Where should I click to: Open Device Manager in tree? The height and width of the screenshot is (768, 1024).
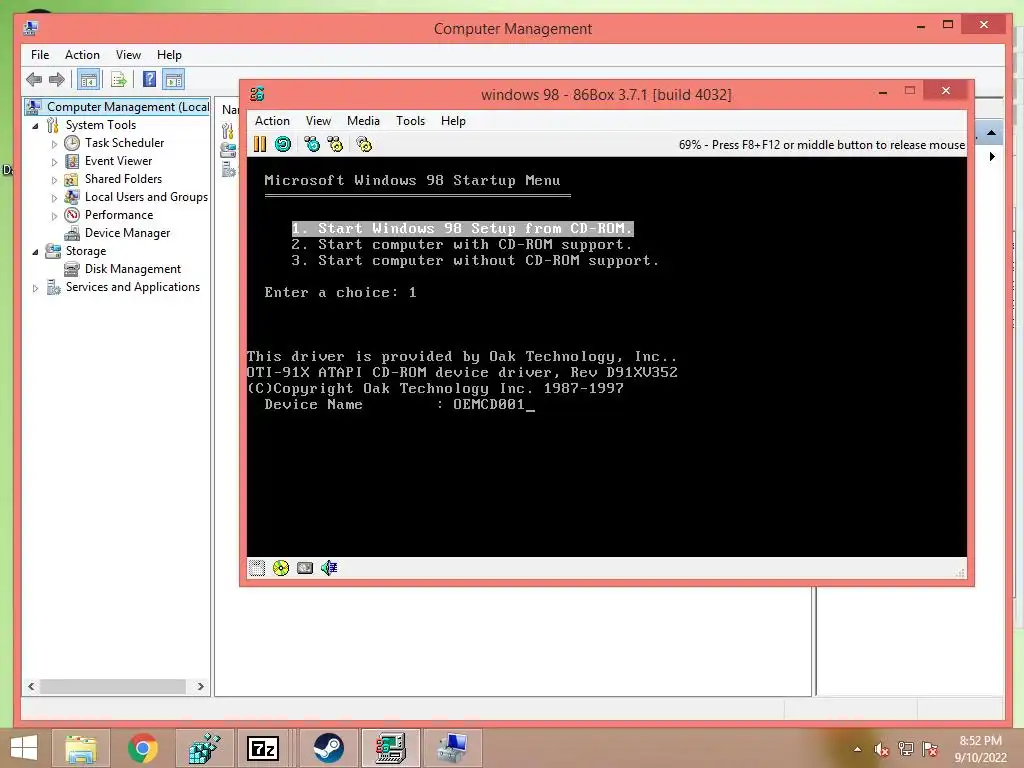pyautogui.click(x=127, y=233)
